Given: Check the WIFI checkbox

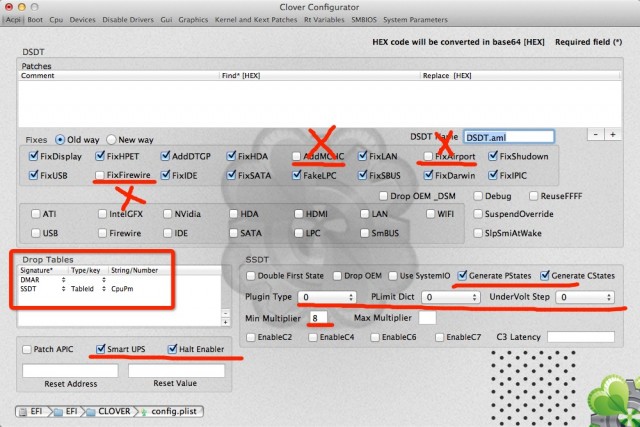Looking at the screenshot, I should (x=431, y=214).
